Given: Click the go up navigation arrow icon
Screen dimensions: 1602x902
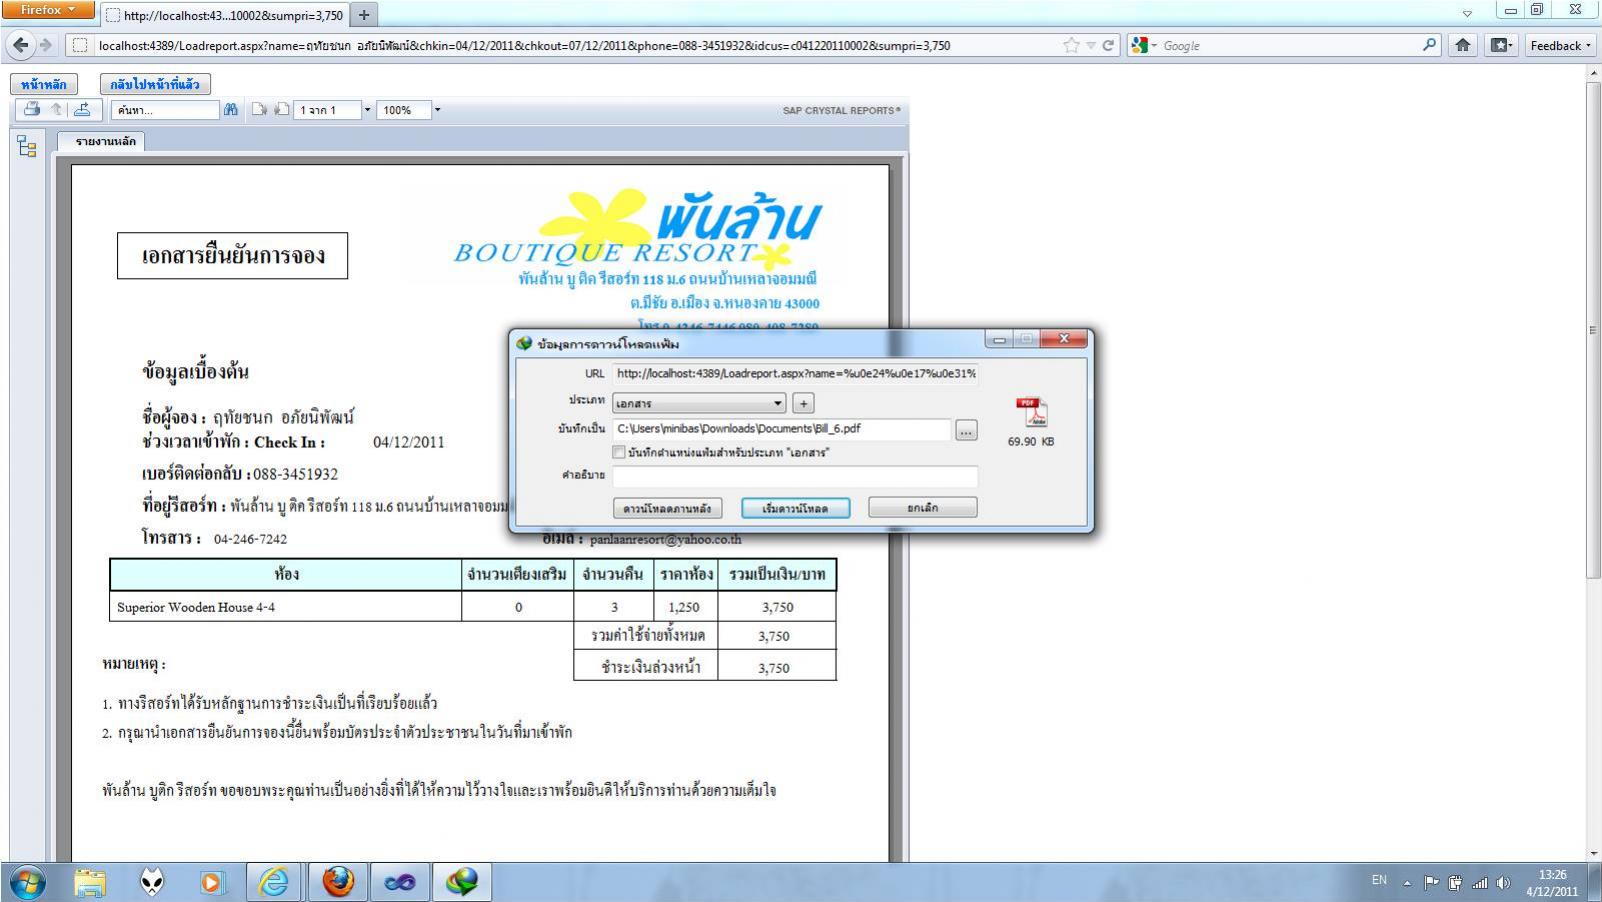Looking at the screenshot, I should point(57,109).
